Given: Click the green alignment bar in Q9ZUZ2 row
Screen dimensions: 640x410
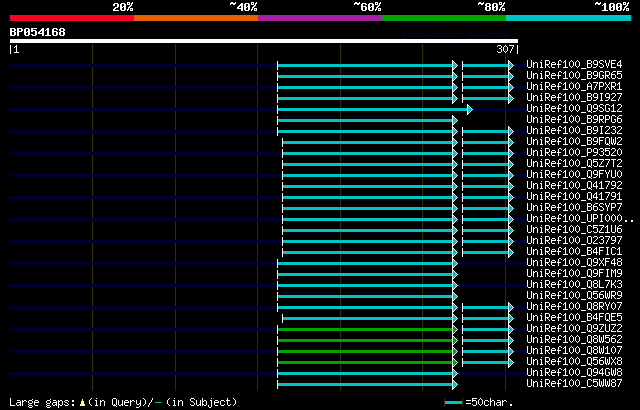Looking at the screenshot, I should (x=367, y=330).
